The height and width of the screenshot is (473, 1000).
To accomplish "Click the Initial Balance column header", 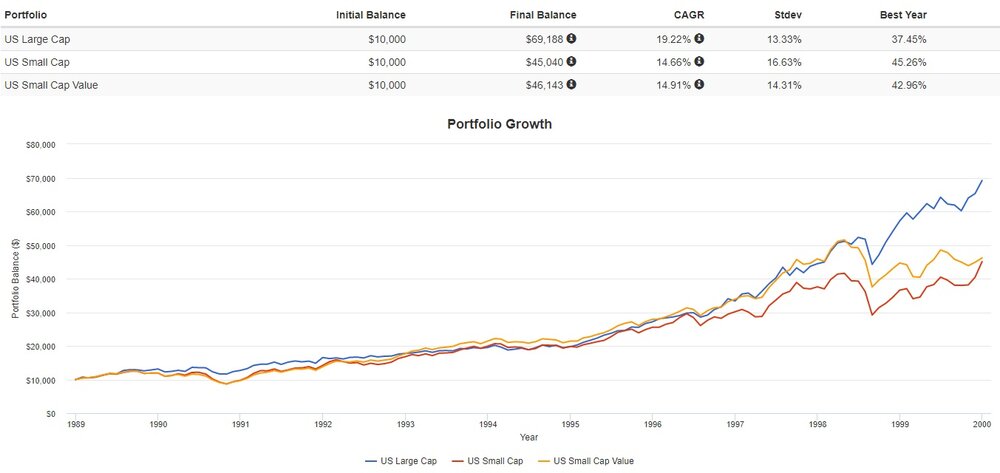I will click(x=372, y=15).
